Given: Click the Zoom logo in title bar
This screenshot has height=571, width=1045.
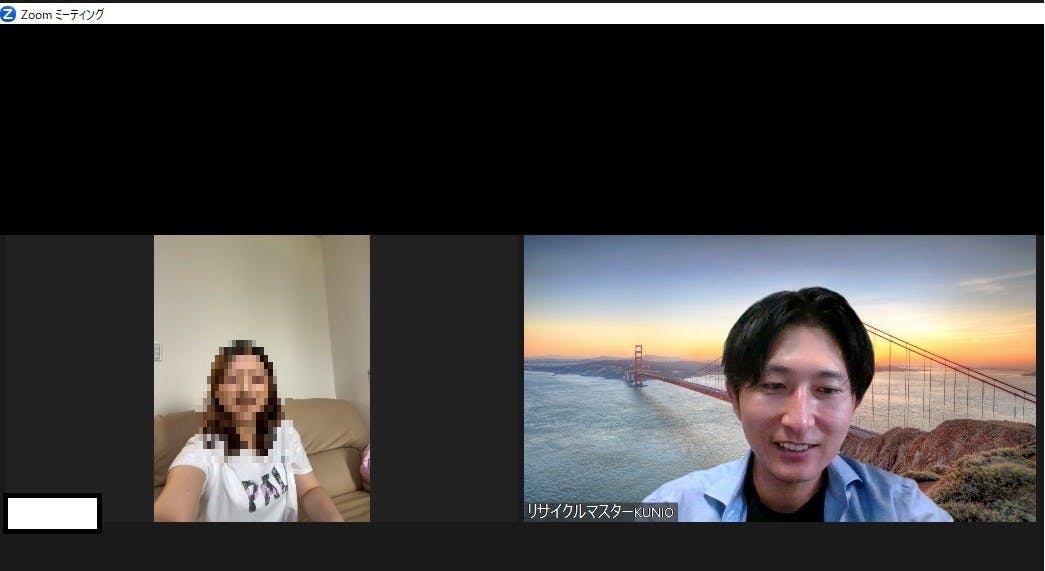Looking at the screenshot, I should click(x=9, y=14).
